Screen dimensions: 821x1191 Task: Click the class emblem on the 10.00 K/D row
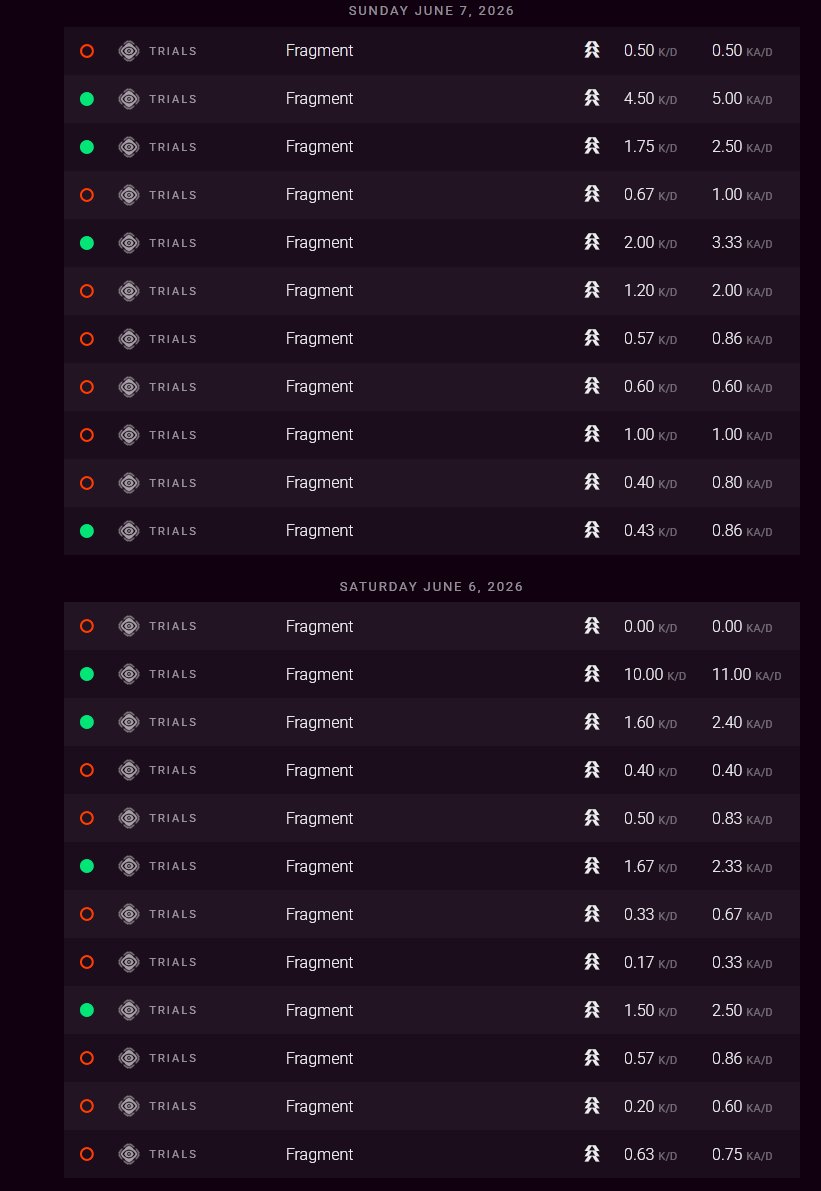(x=592, y=674)
